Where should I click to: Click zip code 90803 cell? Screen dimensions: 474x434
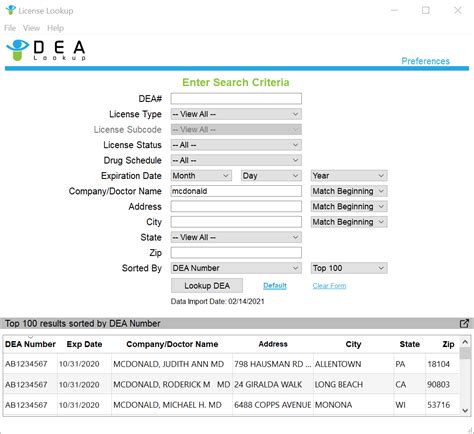click(x=442, y=384)
